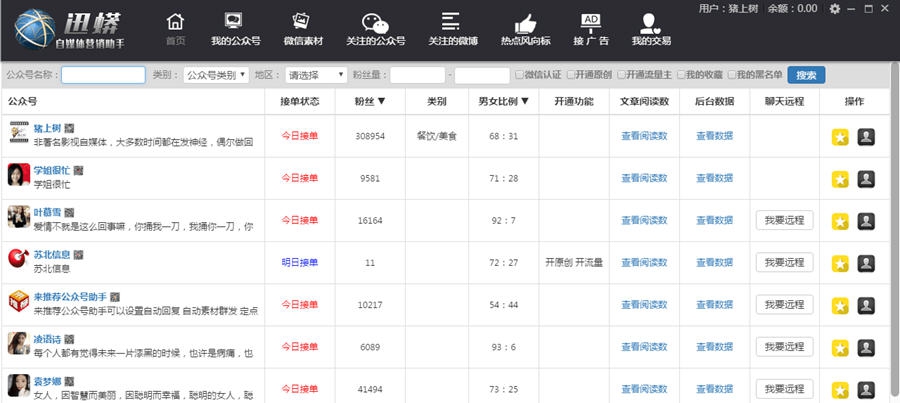Image resolution: width=900 pixels, height=403 pixels.
Task: Click the 凌语诗 avatar thumbnail
Action: 19,343
